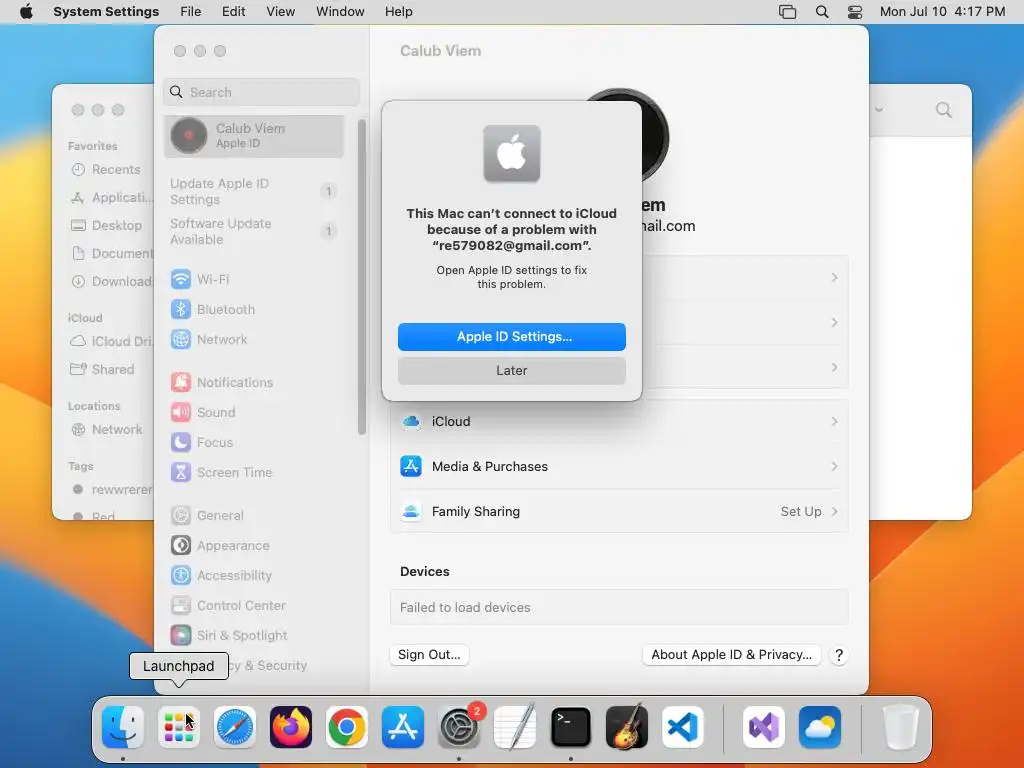Image resolution: width=1024 pixels, height=768 pixels.
Task: Open the Apple menu
Action: point(26,12)
